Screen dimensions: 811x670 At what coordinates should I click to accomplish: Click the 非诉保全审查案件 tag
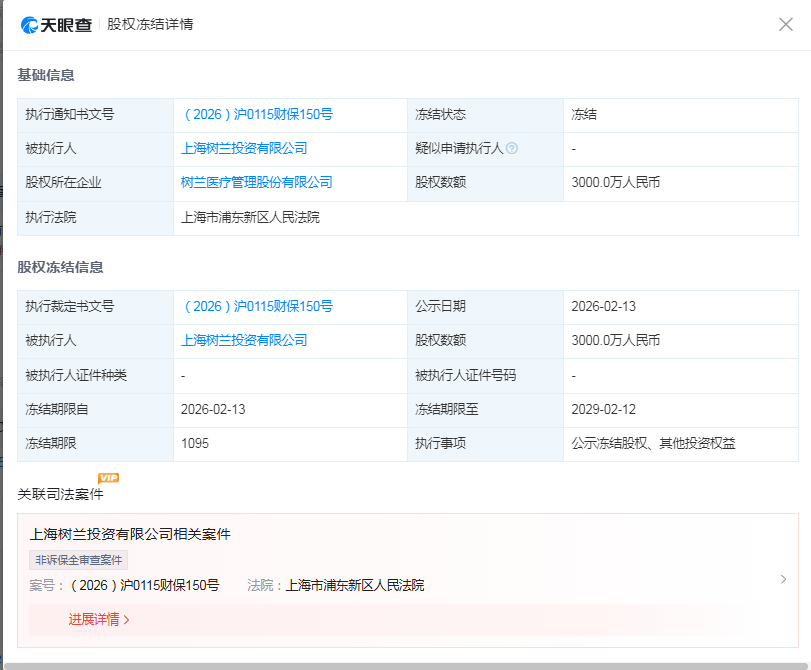coord(79,560)
